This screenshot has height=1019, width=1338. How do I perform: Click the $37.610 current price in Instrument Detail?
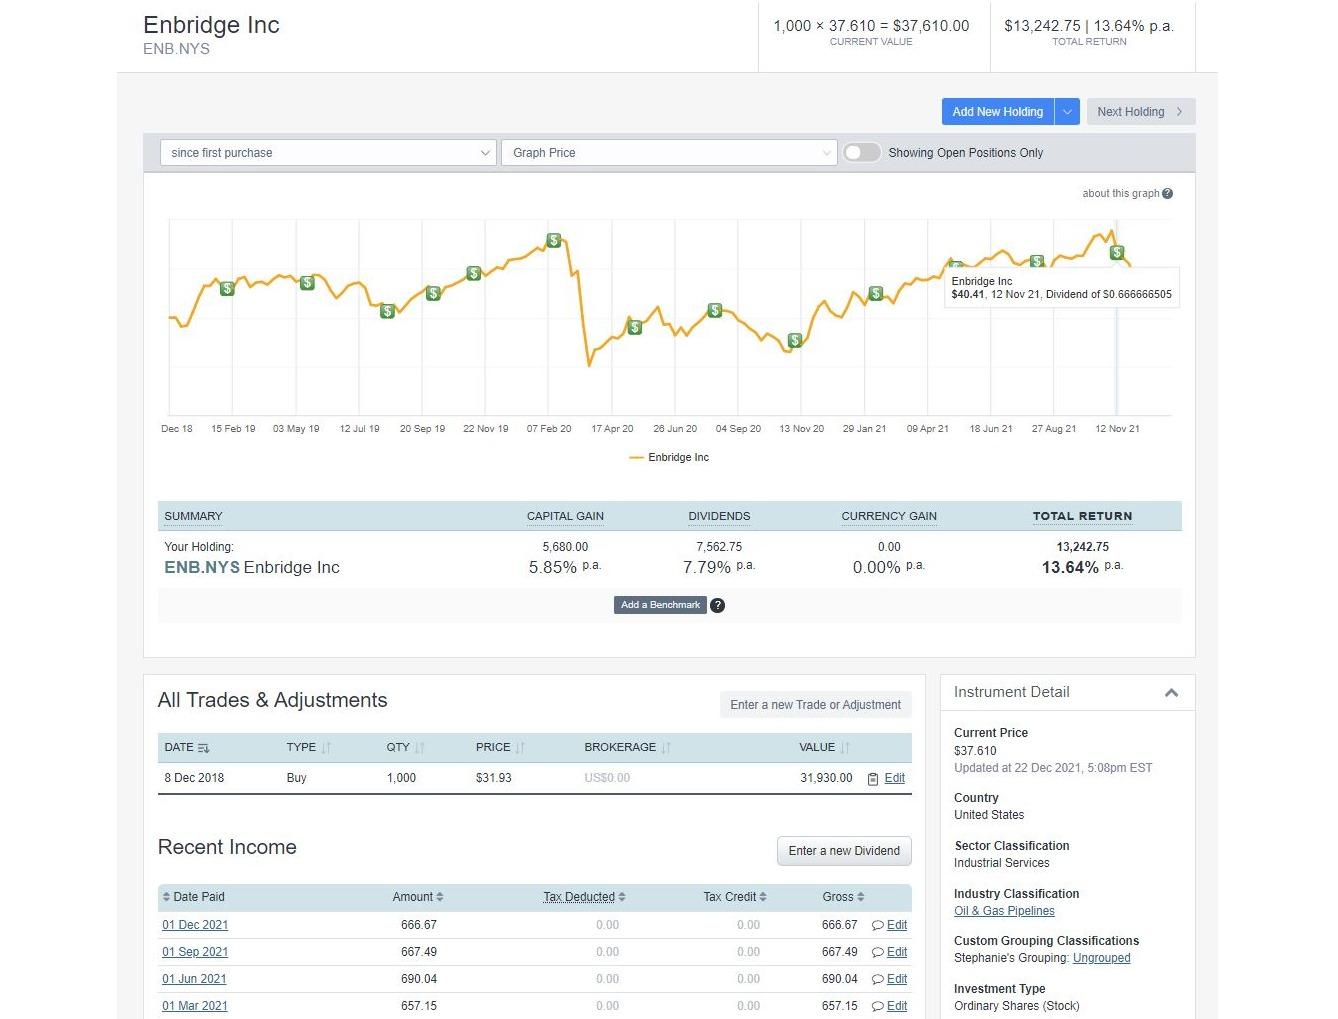975,751
